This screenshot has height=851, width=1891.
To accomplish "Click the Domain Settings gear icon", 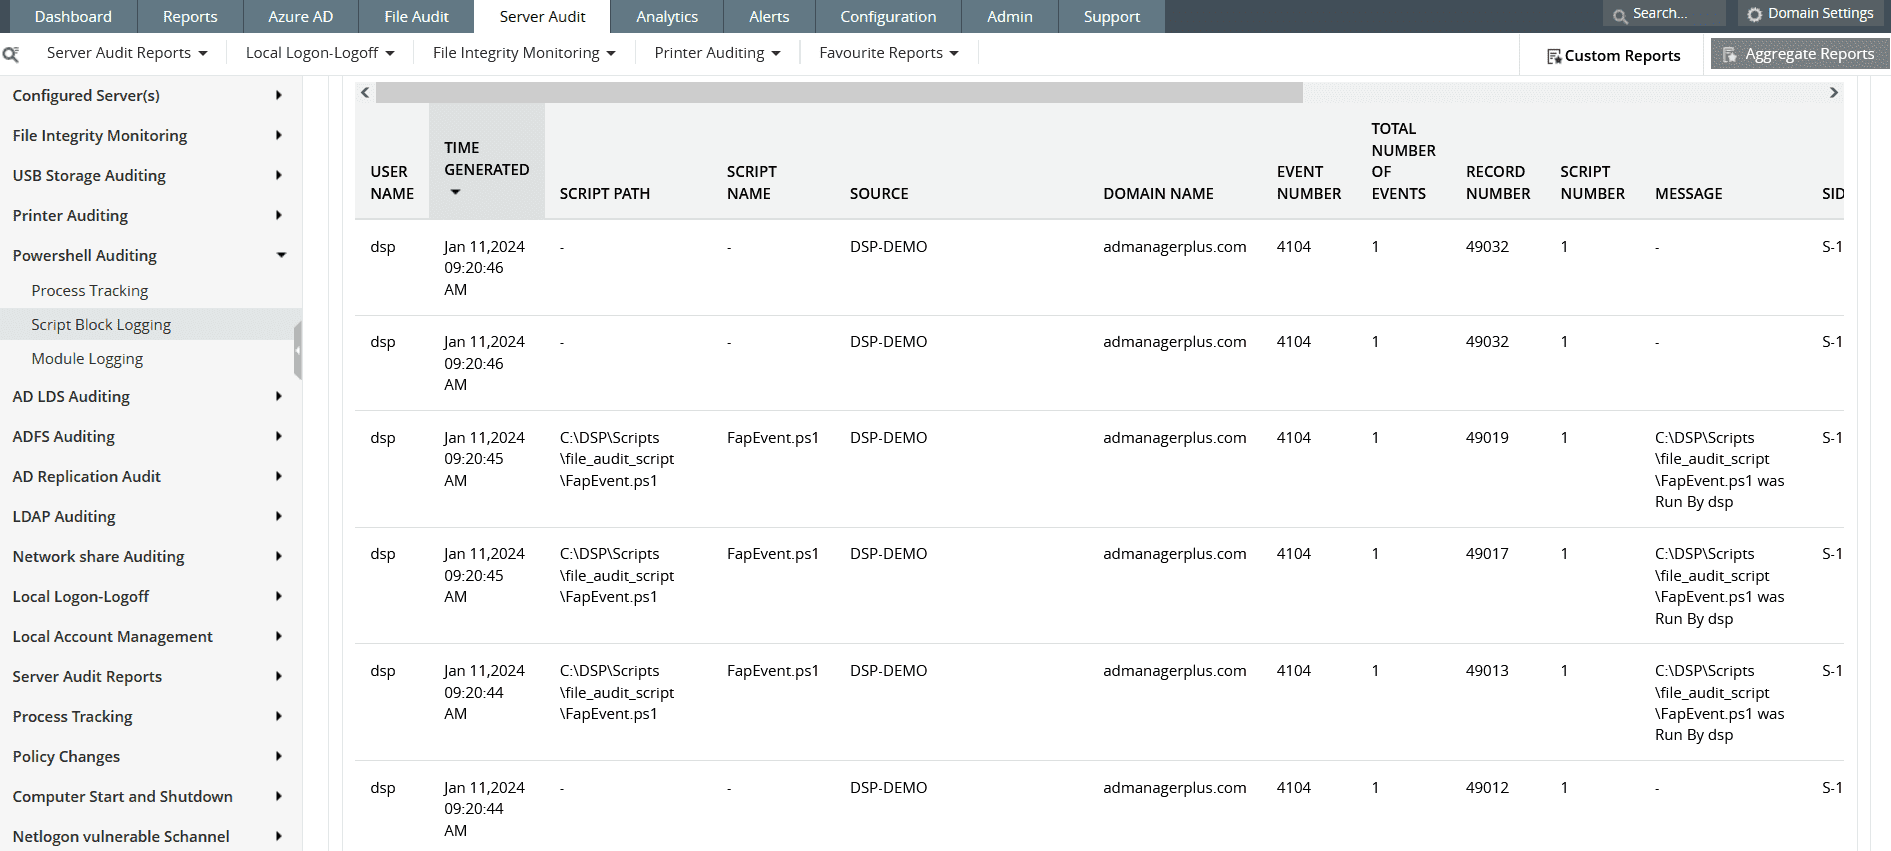I will point(1754,14).
